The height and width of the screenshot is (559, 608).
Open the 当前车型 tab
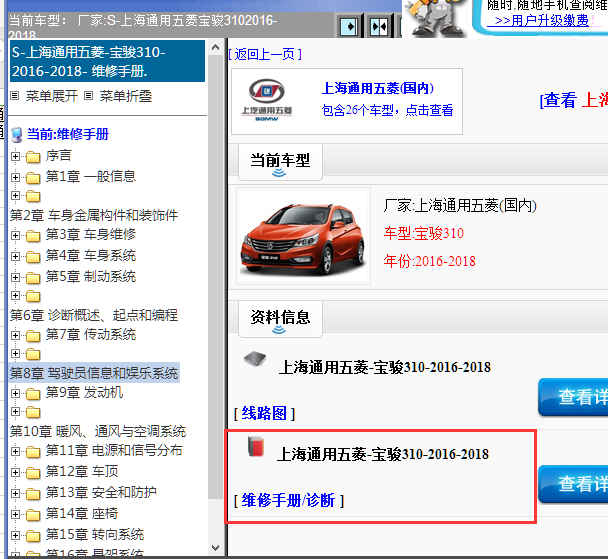pos(280,162)
